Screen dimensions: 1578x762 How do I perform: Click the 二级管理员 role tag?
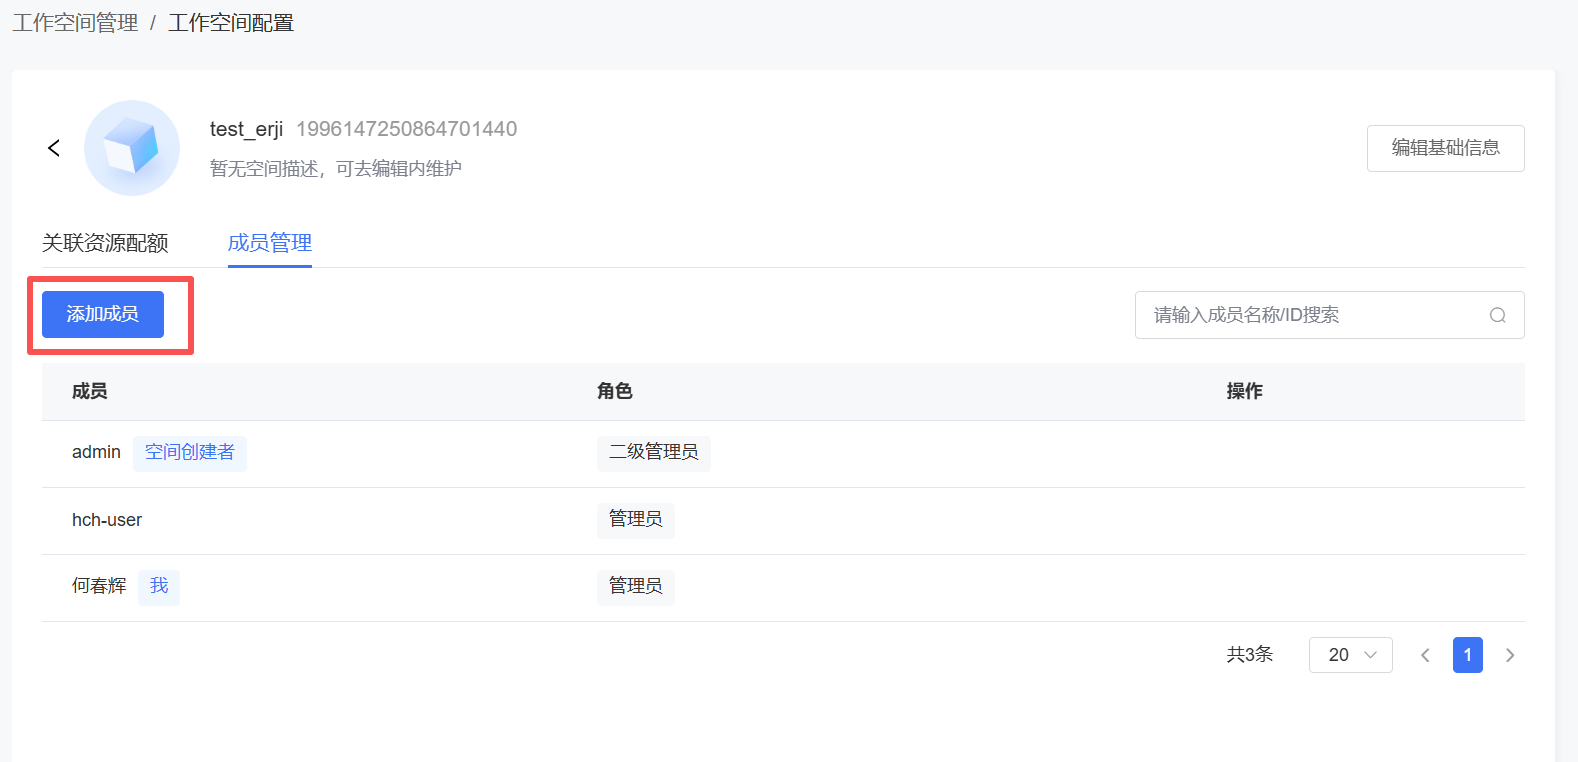[654, 453]
